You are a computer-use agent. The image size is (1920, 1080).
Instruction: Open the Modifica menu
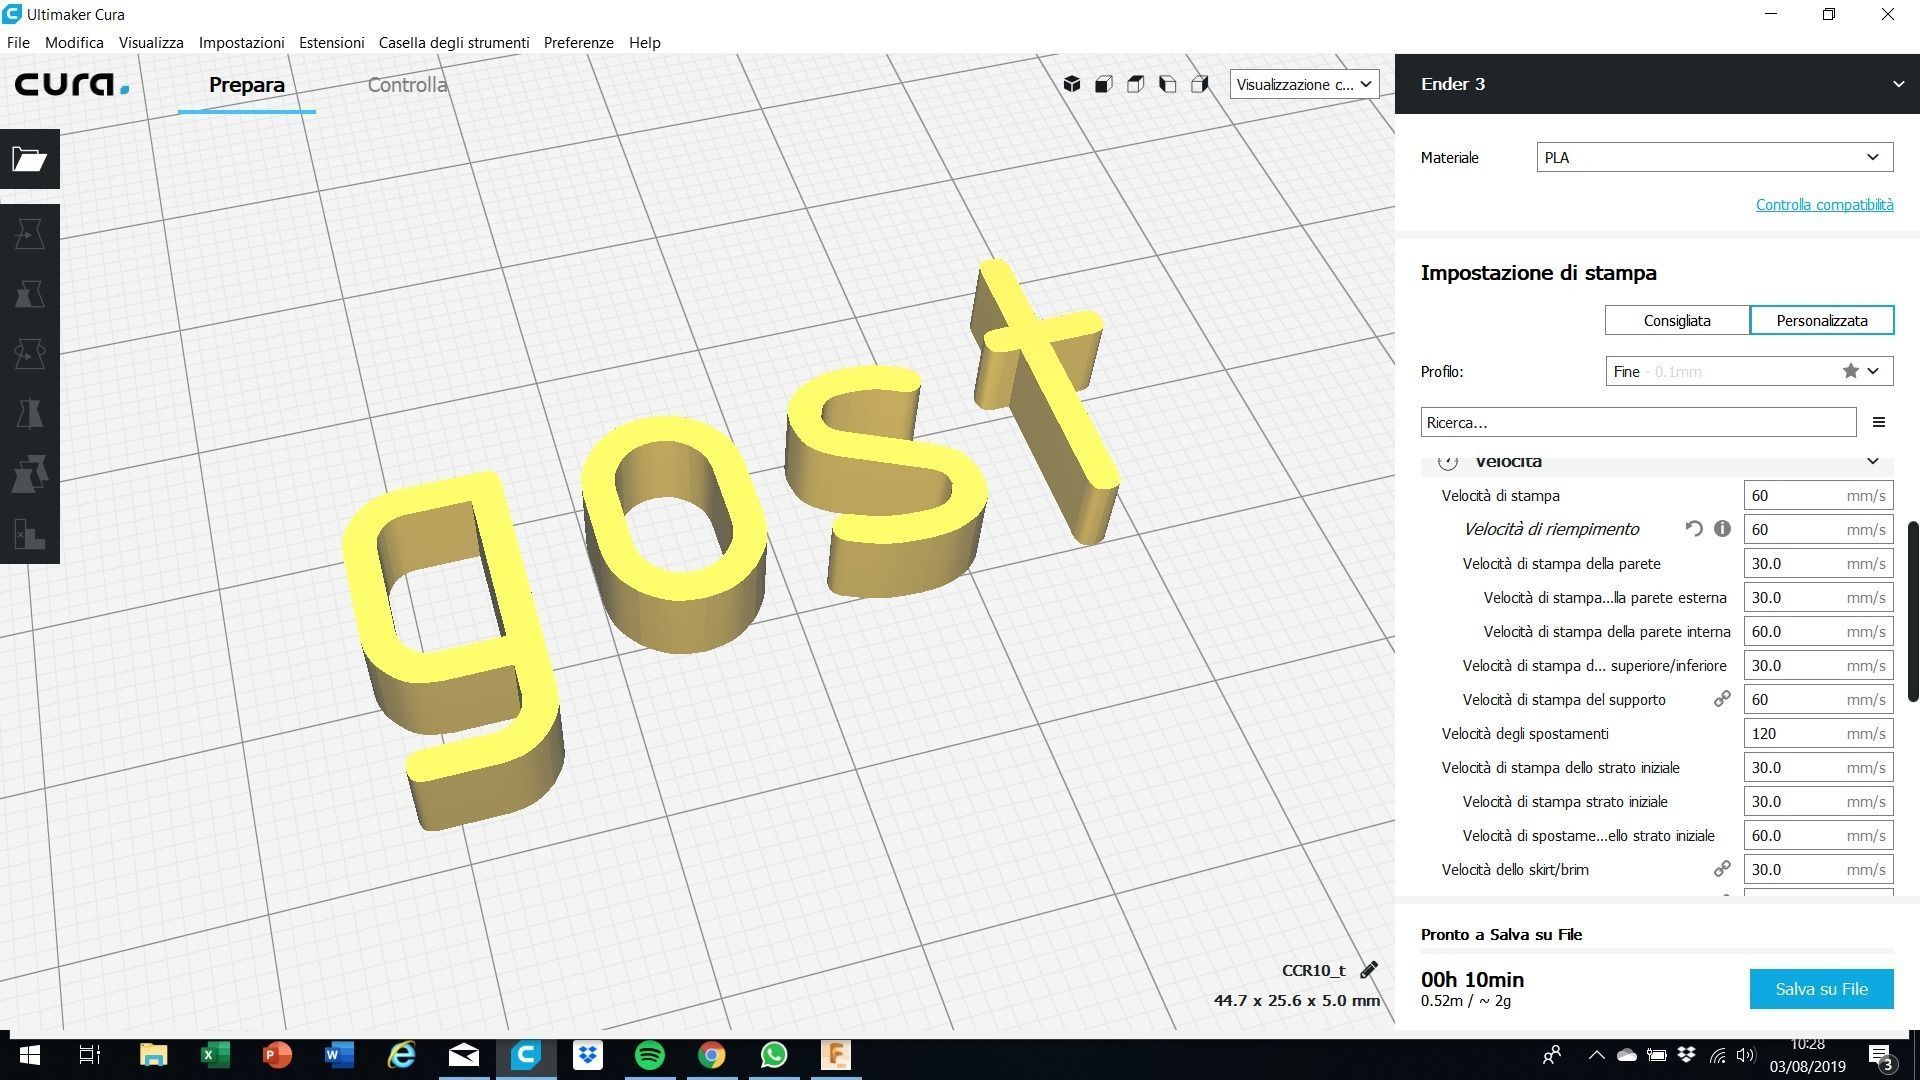74,43
